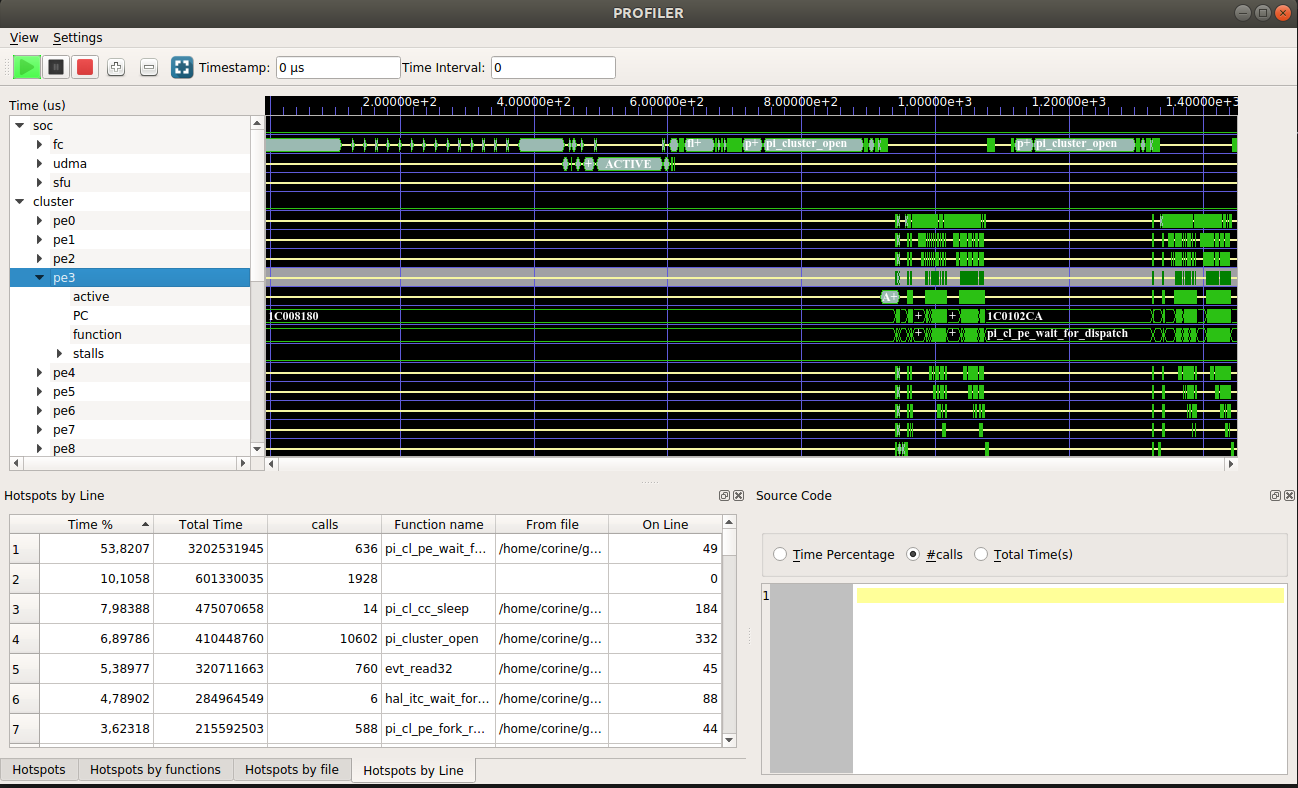
Task: Click the timeline horizontal scrollbar right arrow
Action: click(x=1231, y=464)
